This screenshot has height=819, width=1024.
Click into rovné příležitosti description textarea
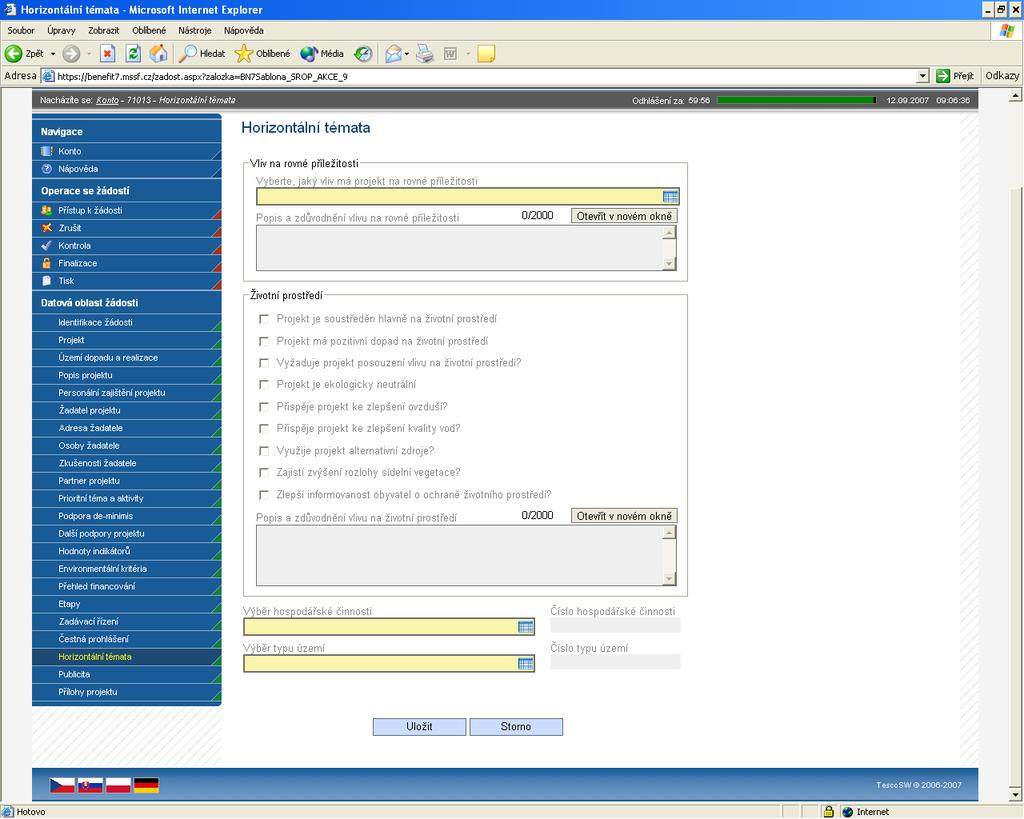[x=460, y=248]
